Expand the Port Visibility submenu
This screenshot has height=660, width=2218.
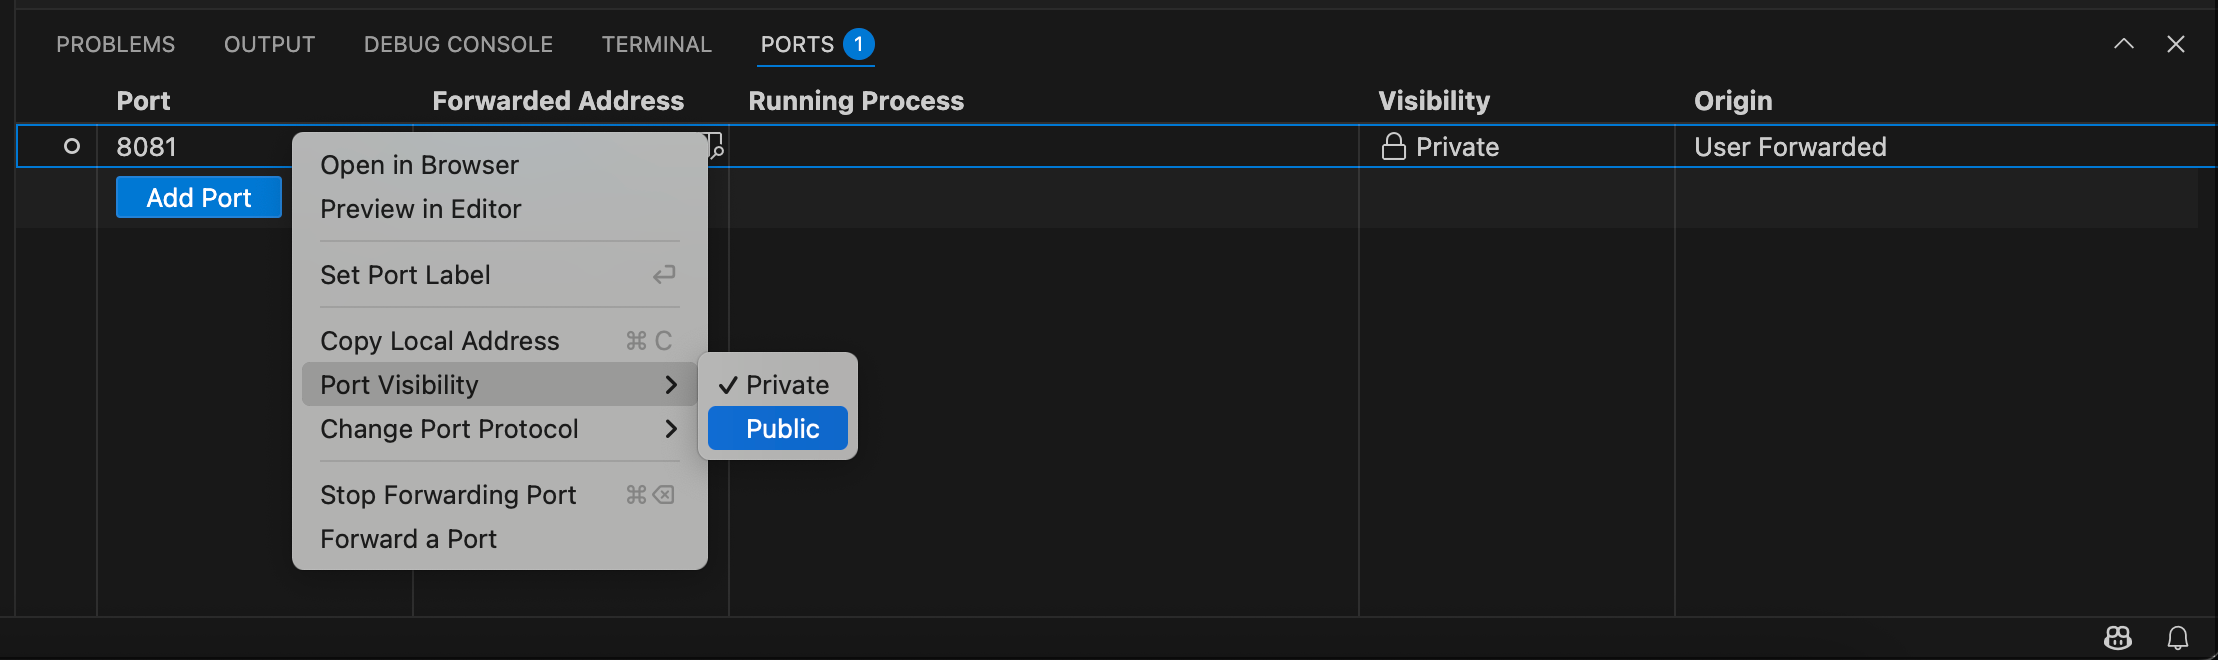point(500,385)
